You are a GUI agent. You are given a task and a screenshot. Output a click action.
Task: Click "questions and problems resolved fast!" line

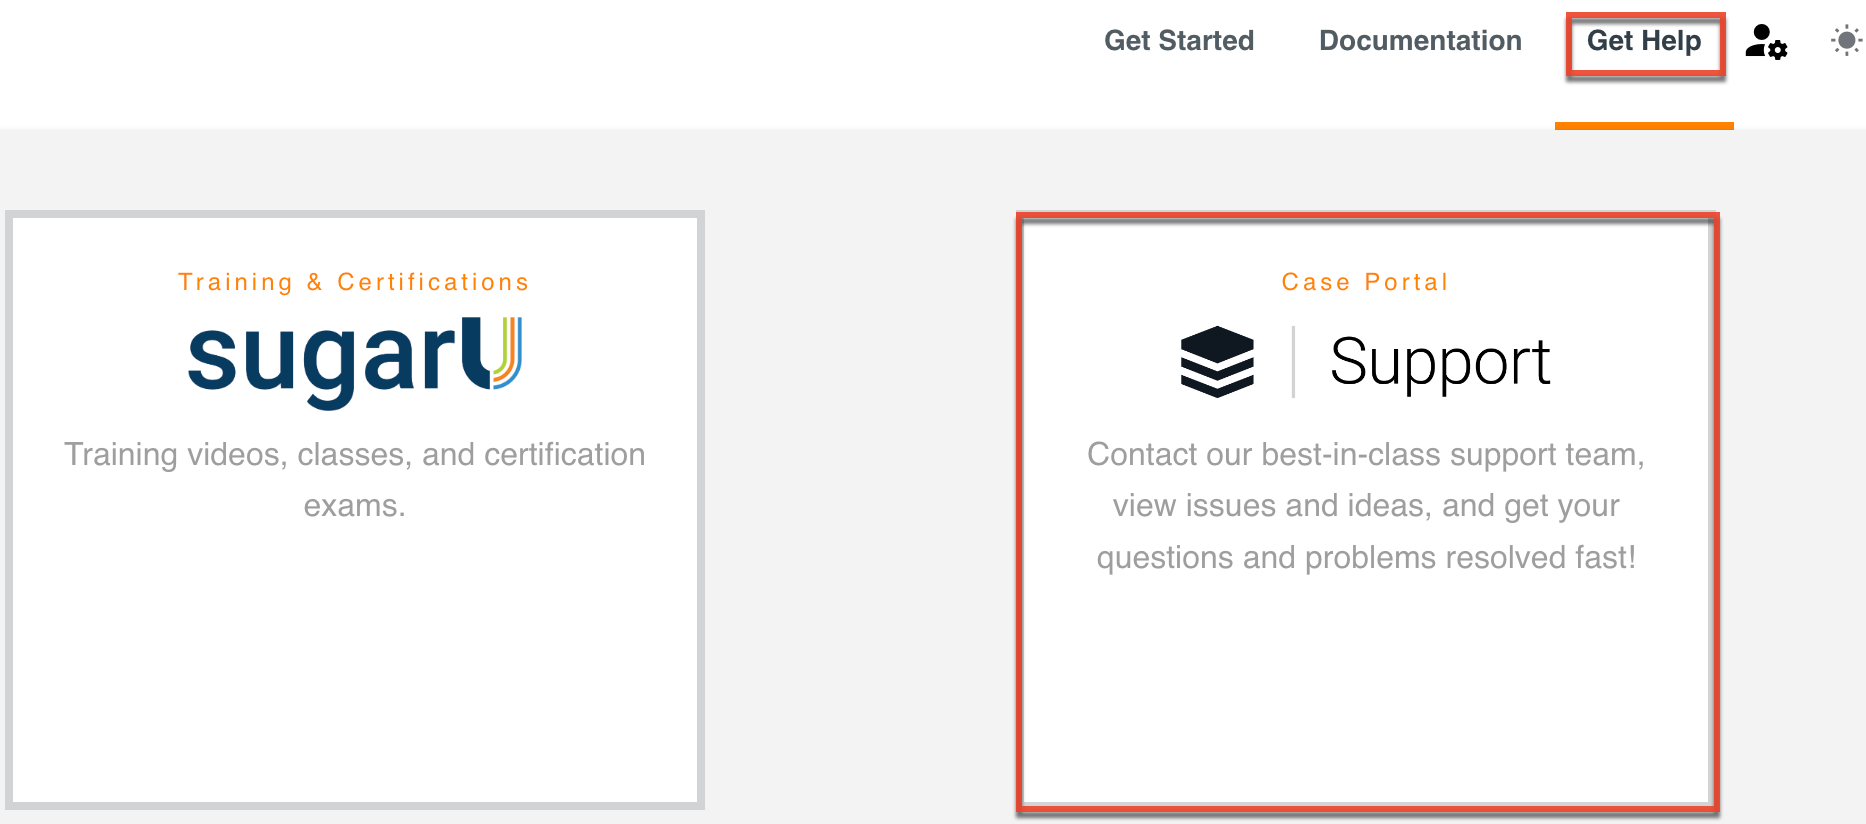click(1365, 558)
